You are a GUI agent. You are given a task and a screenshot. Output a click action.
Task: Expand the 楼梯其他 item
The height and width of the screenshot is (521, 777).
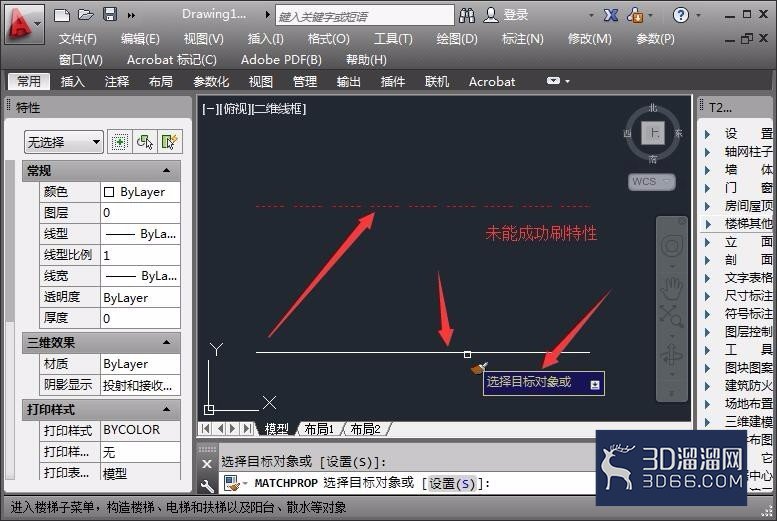click(x=708, y=224)
